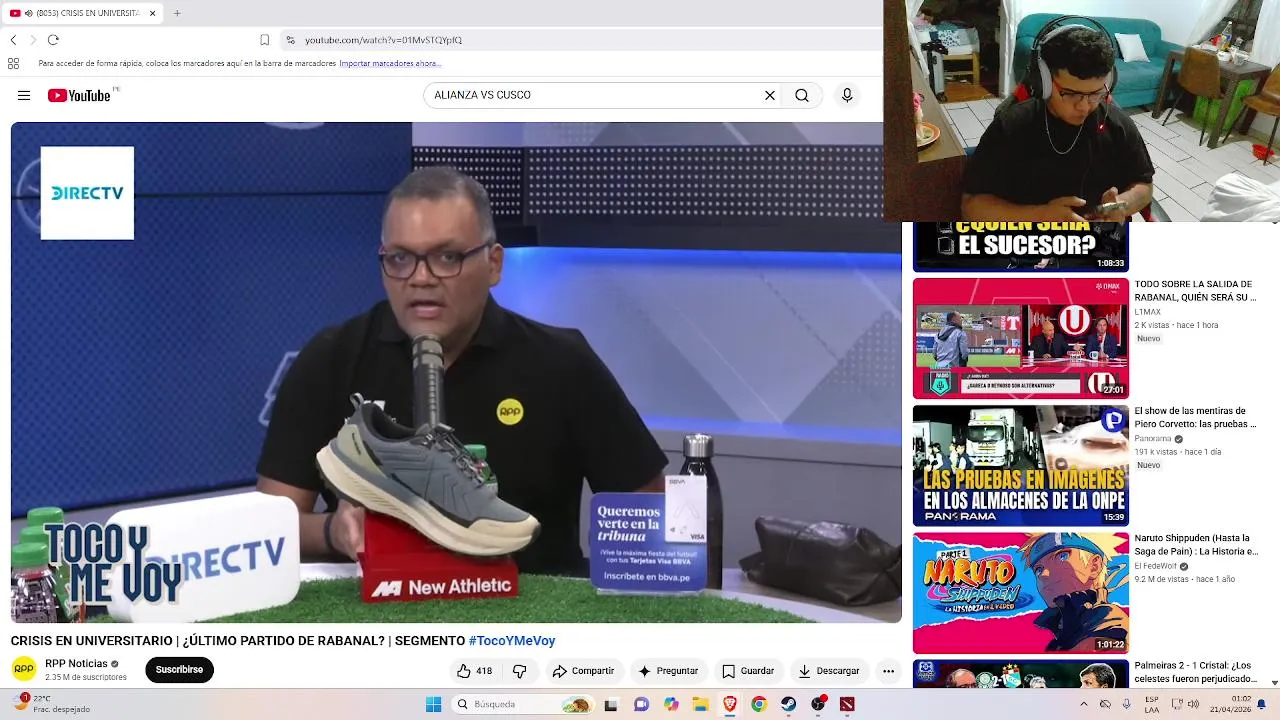Open Microsoft Copilot in the taskbar

point(671,704)
